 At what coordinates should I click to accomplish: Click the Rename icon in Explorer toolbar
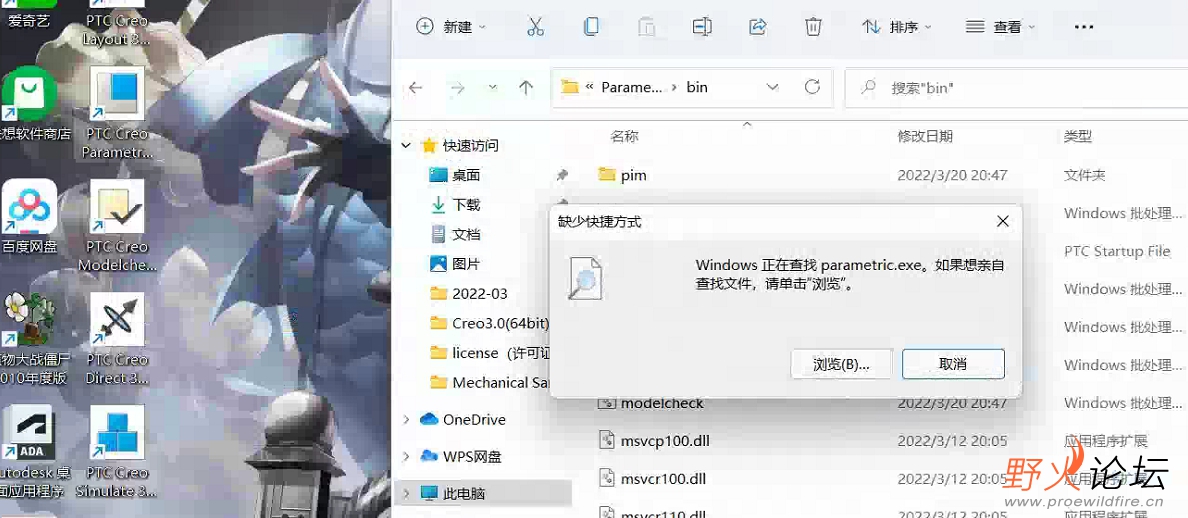[702, 27]
